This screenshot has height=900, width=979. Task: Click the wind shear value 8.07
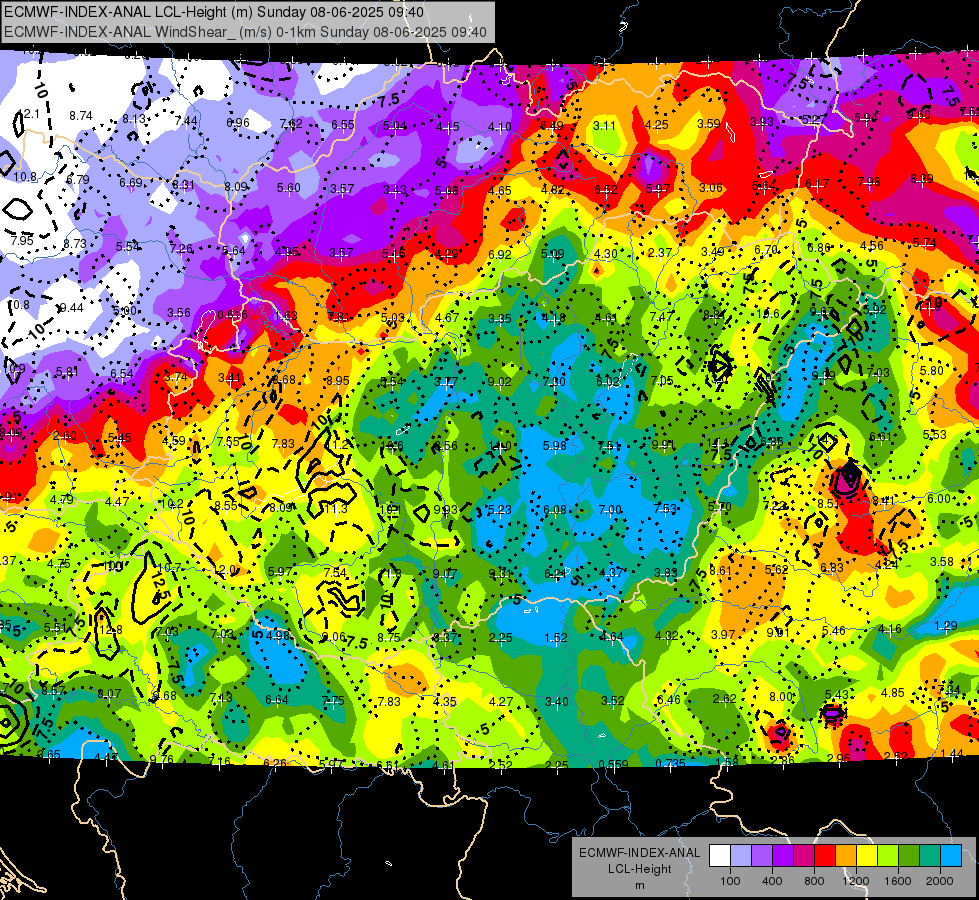(109, 693)
